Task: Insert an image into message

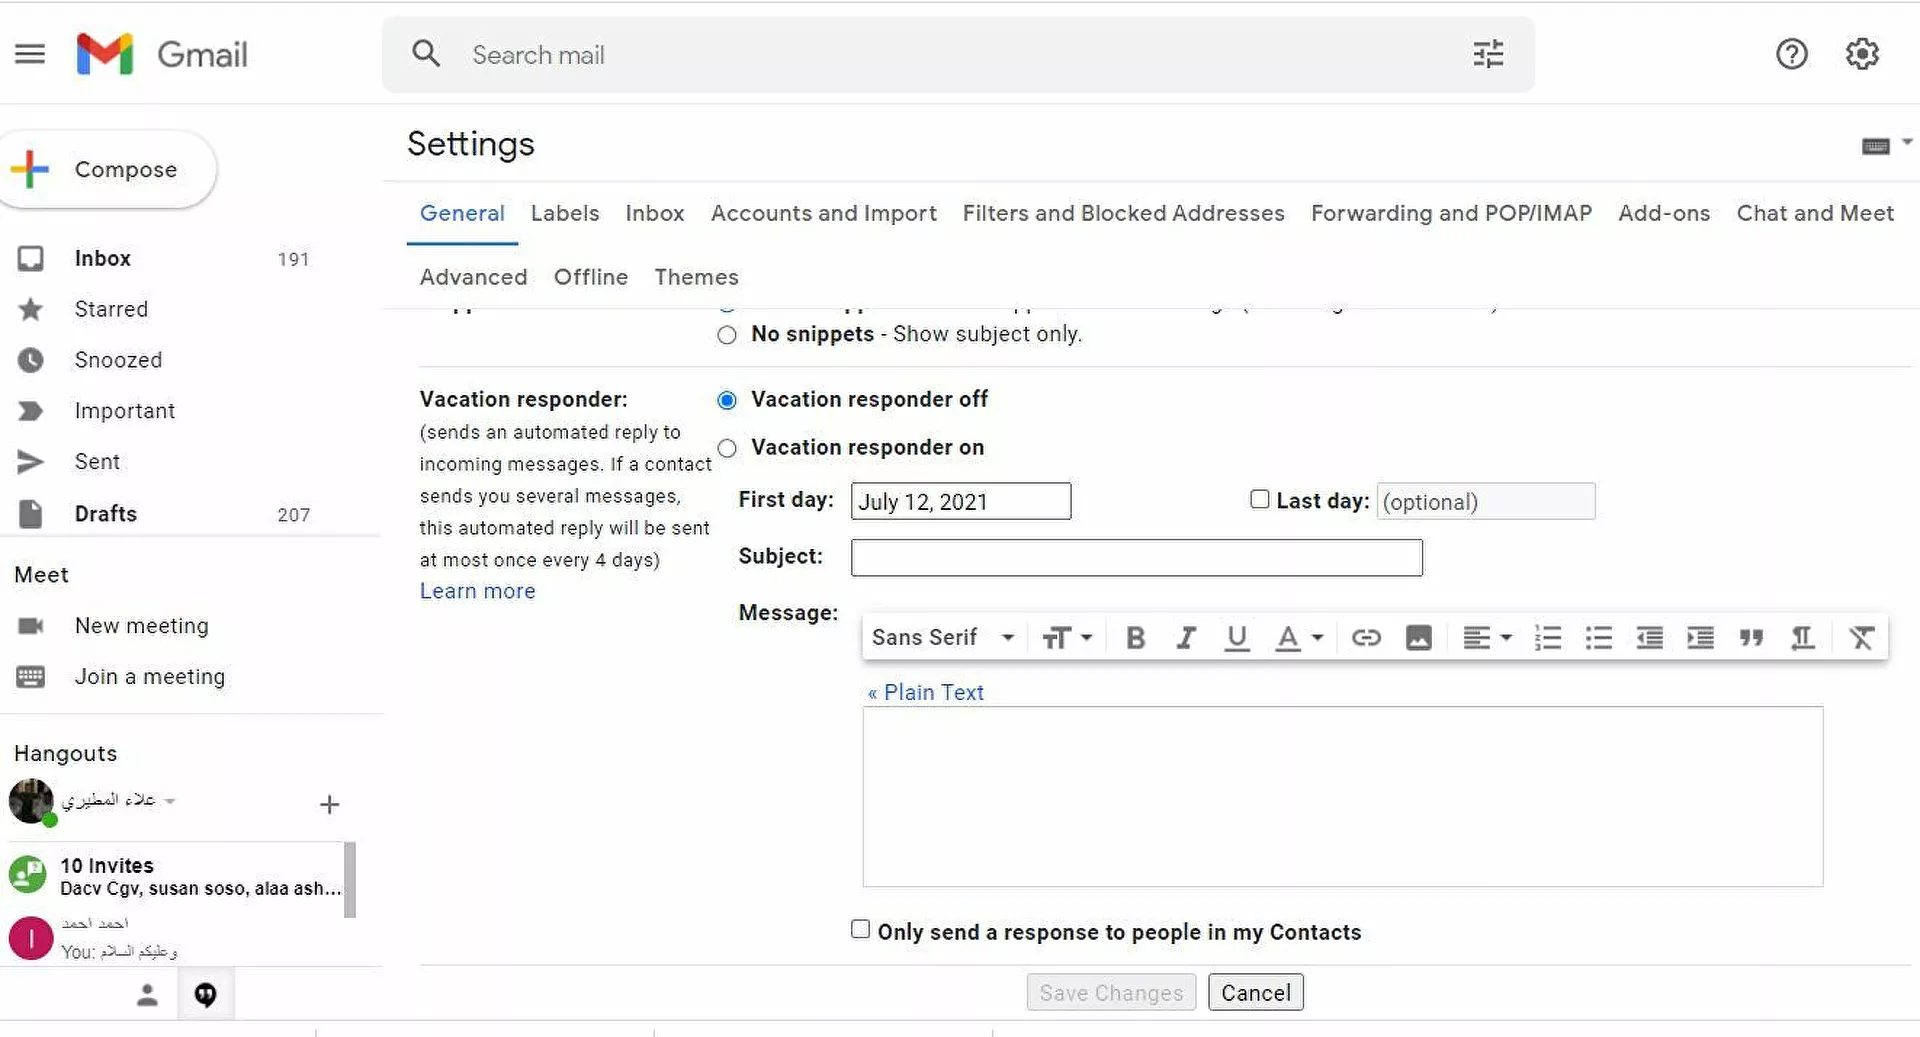Action: click(x=1418, y=638)
